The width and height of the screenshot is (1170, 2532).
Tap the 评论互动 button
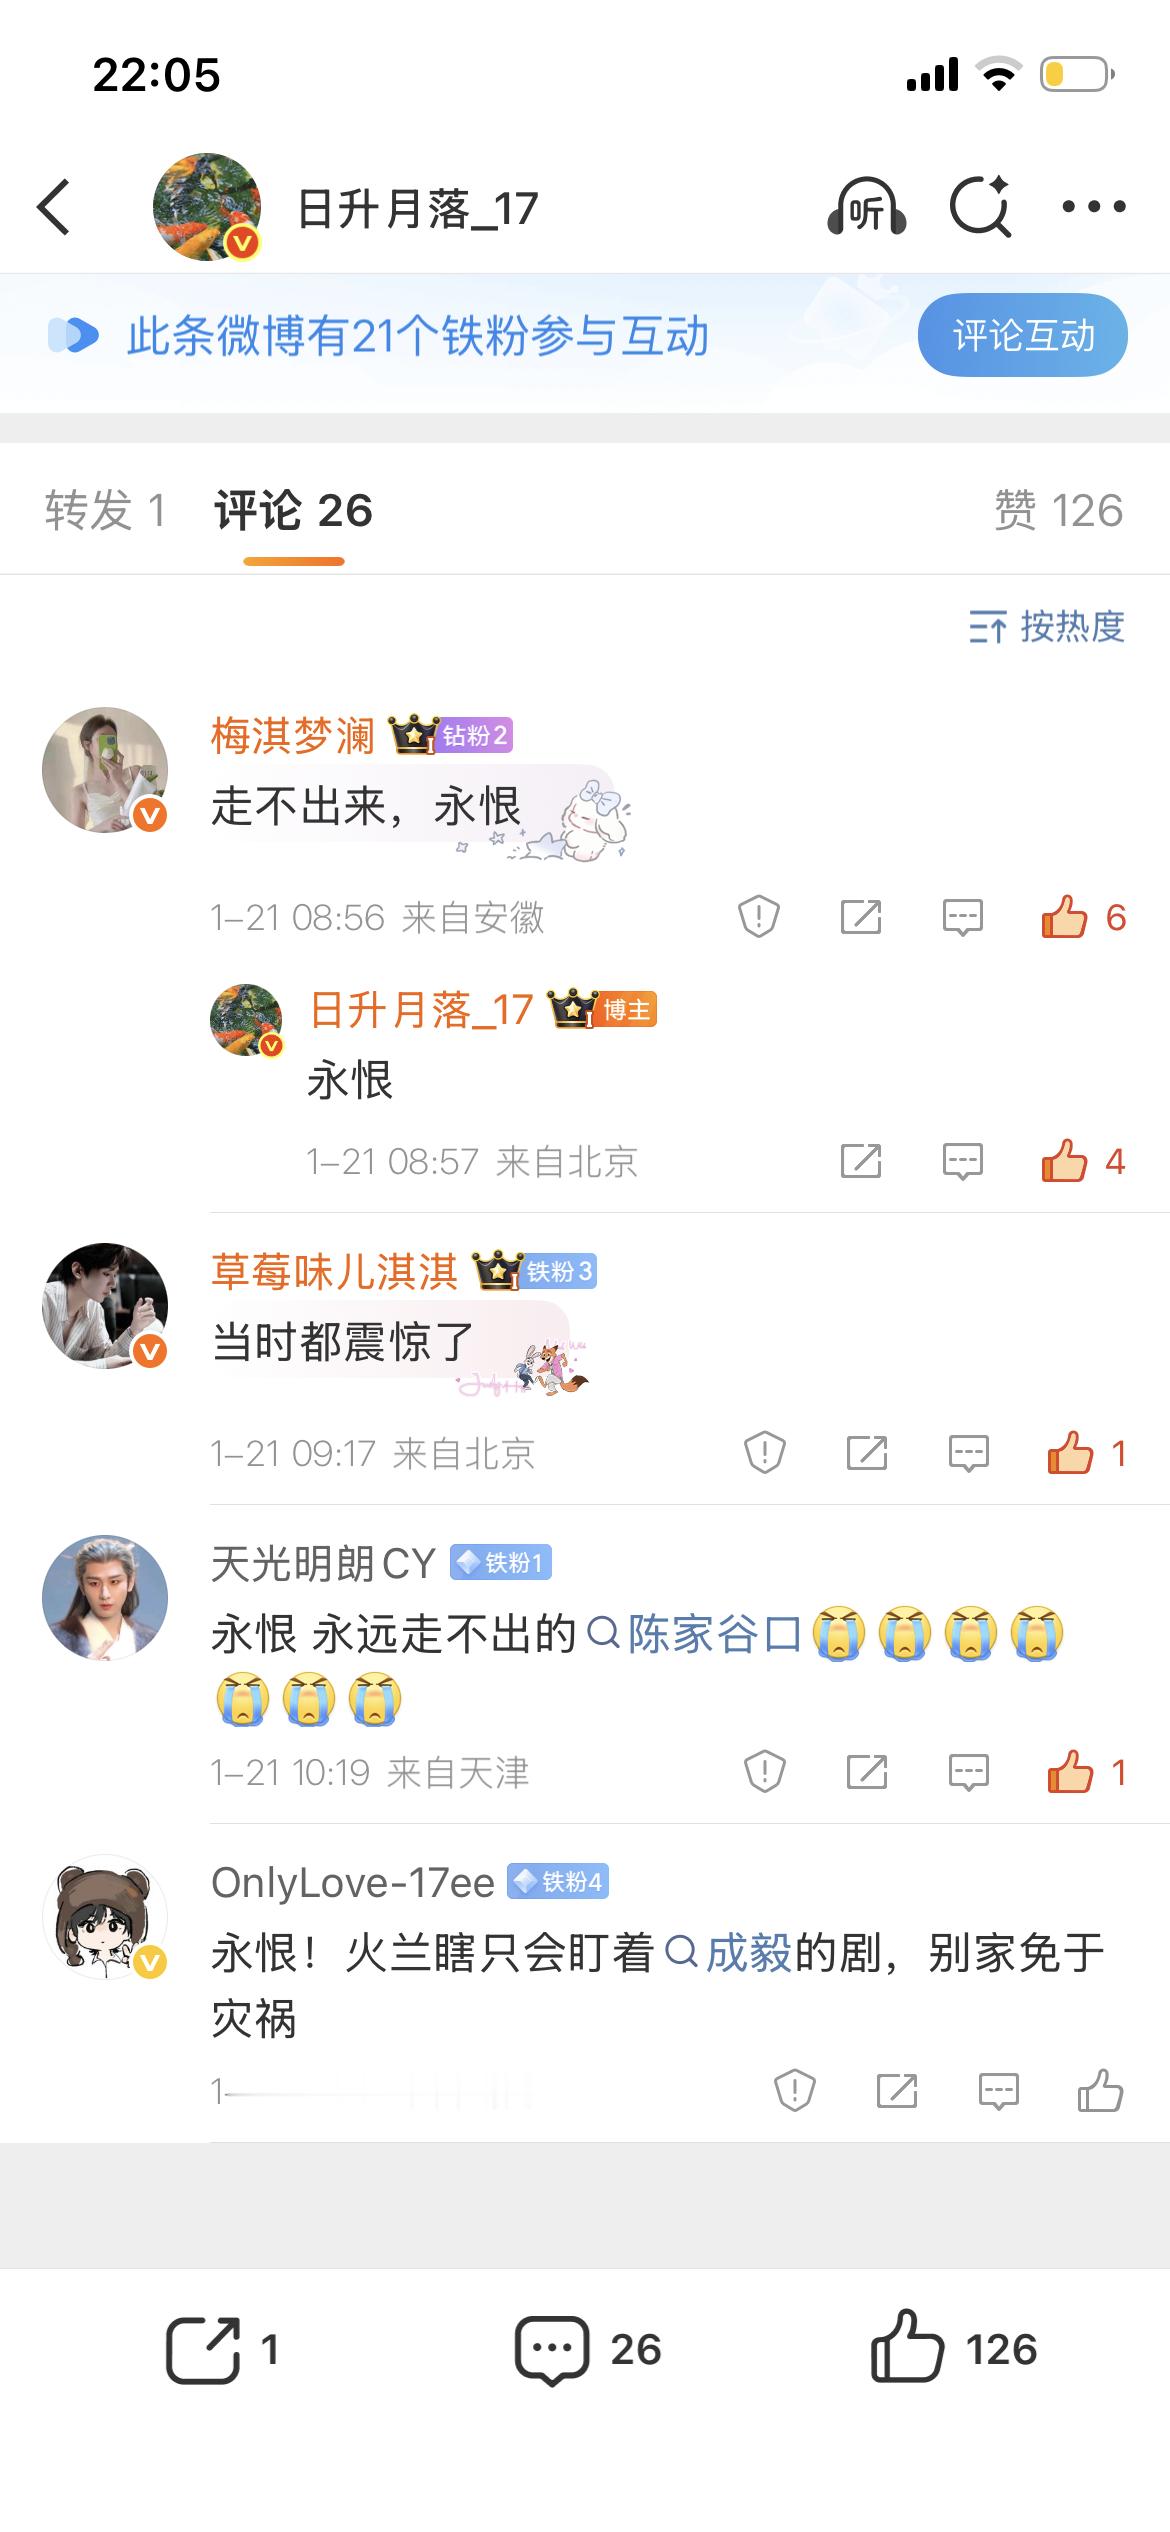1022,335
